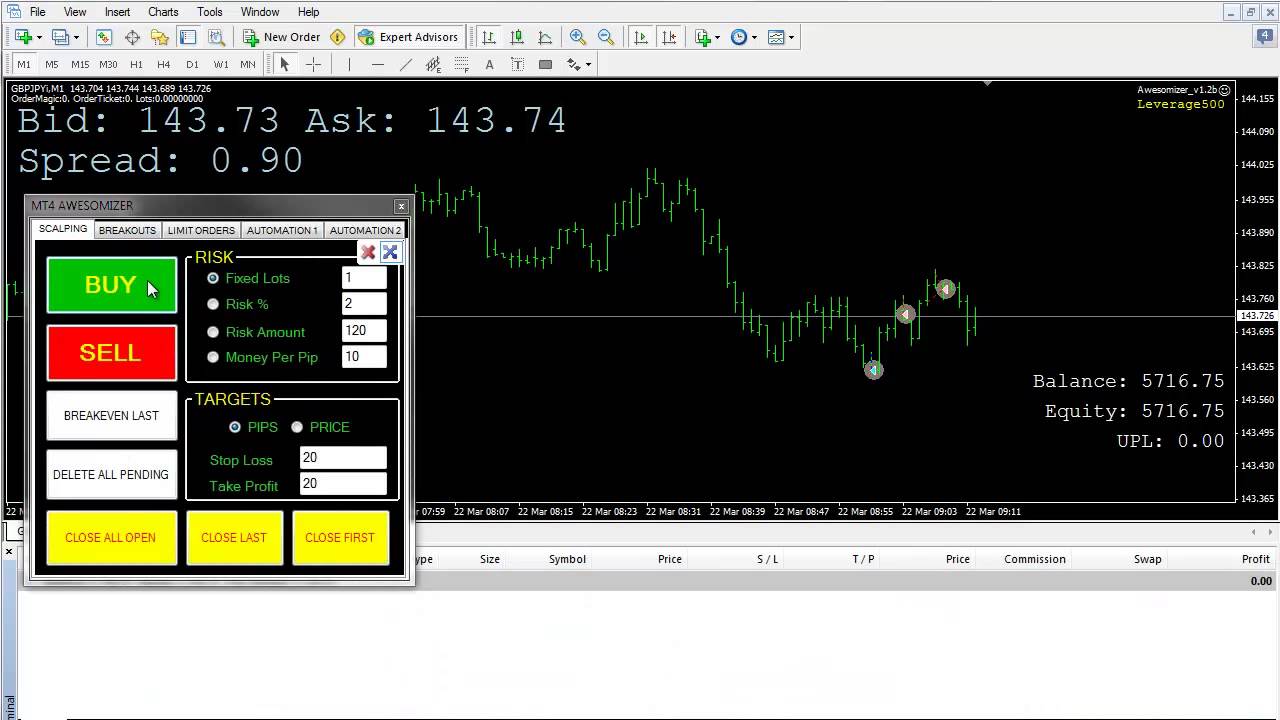1280x720 pixels.
Task: Open the Charts menu
Action: [x=163, y=12]
